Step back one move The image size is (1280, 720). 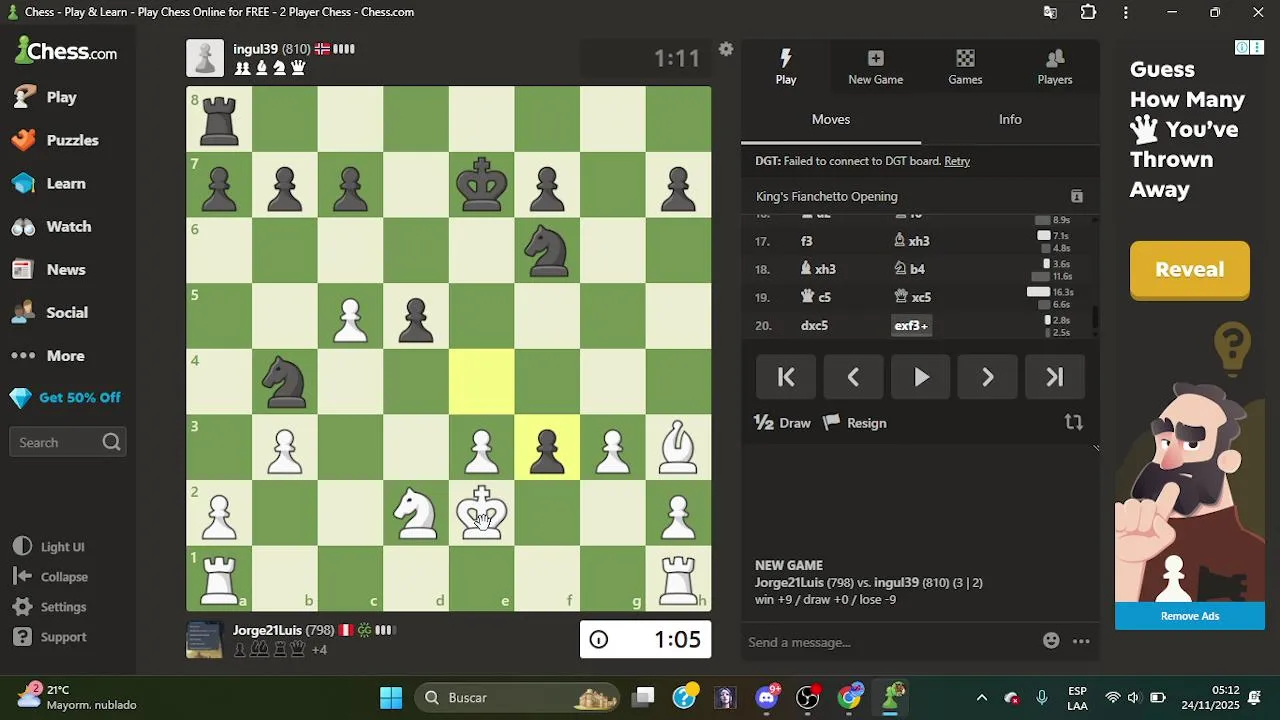(x=853, y=377)
